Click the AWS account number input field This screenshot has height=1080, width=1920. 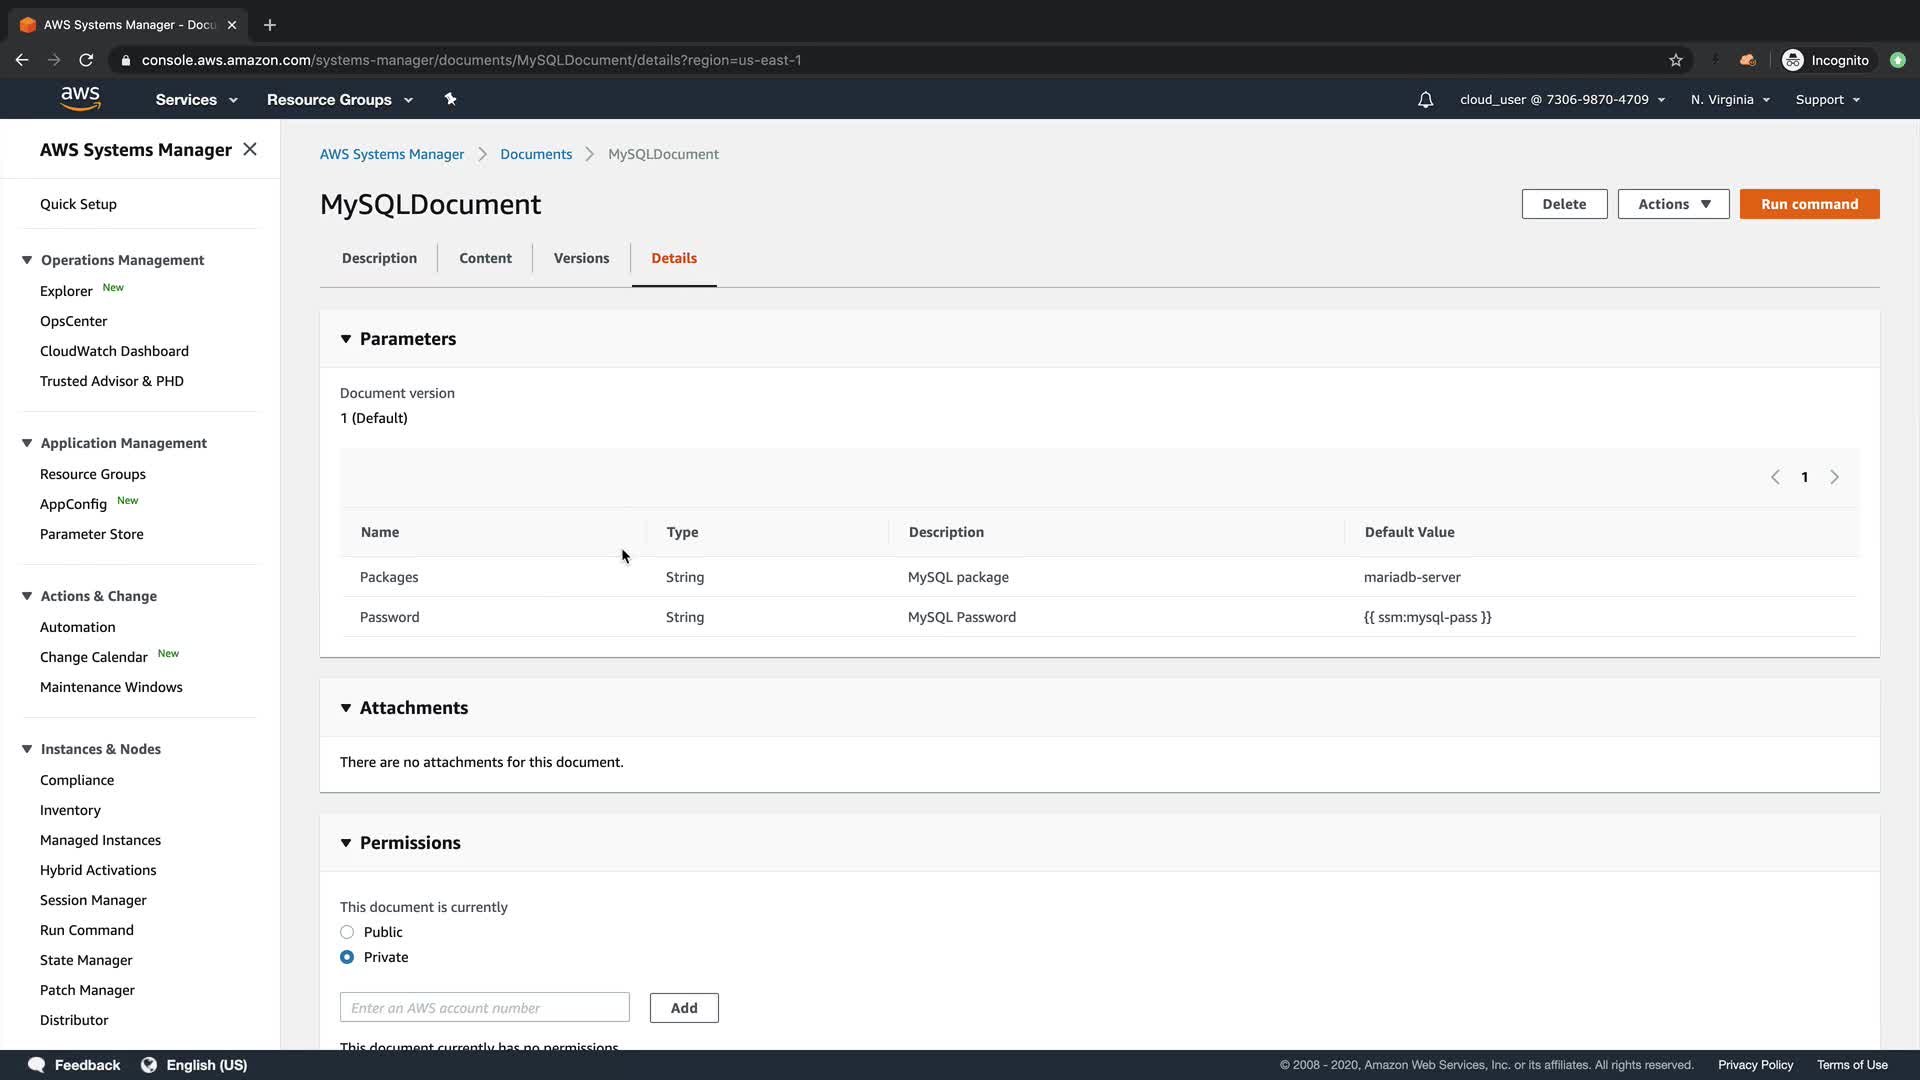click(x=485, y=1007)
